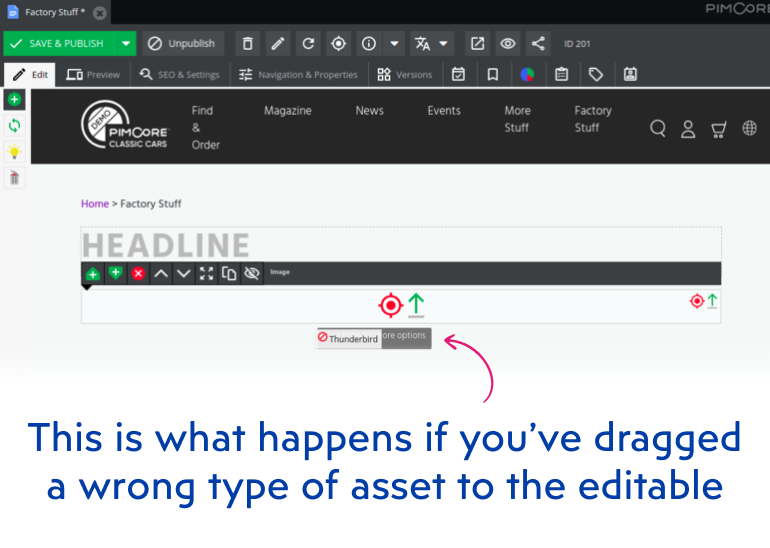The width and height of the screenshot is (770, 548).
Task: Switch to the Preview tab
Action: [x=93, y=75]
